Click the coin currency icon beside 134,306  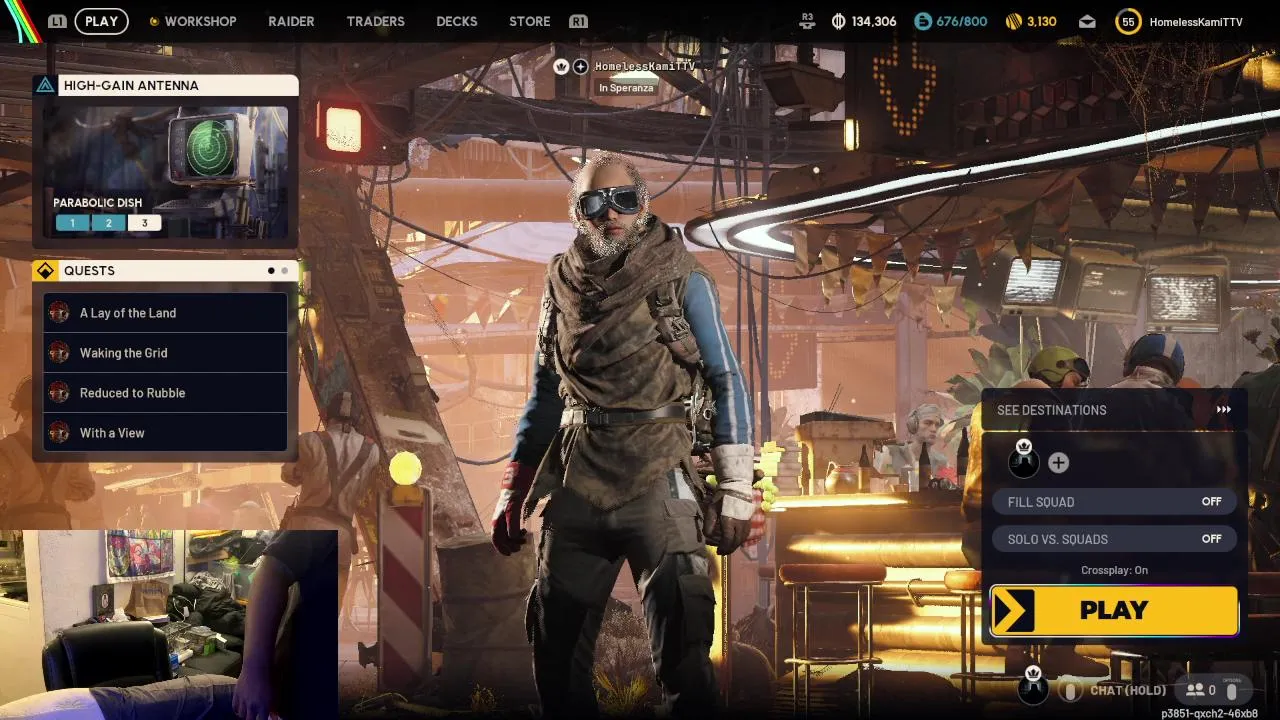click(838, 21)
